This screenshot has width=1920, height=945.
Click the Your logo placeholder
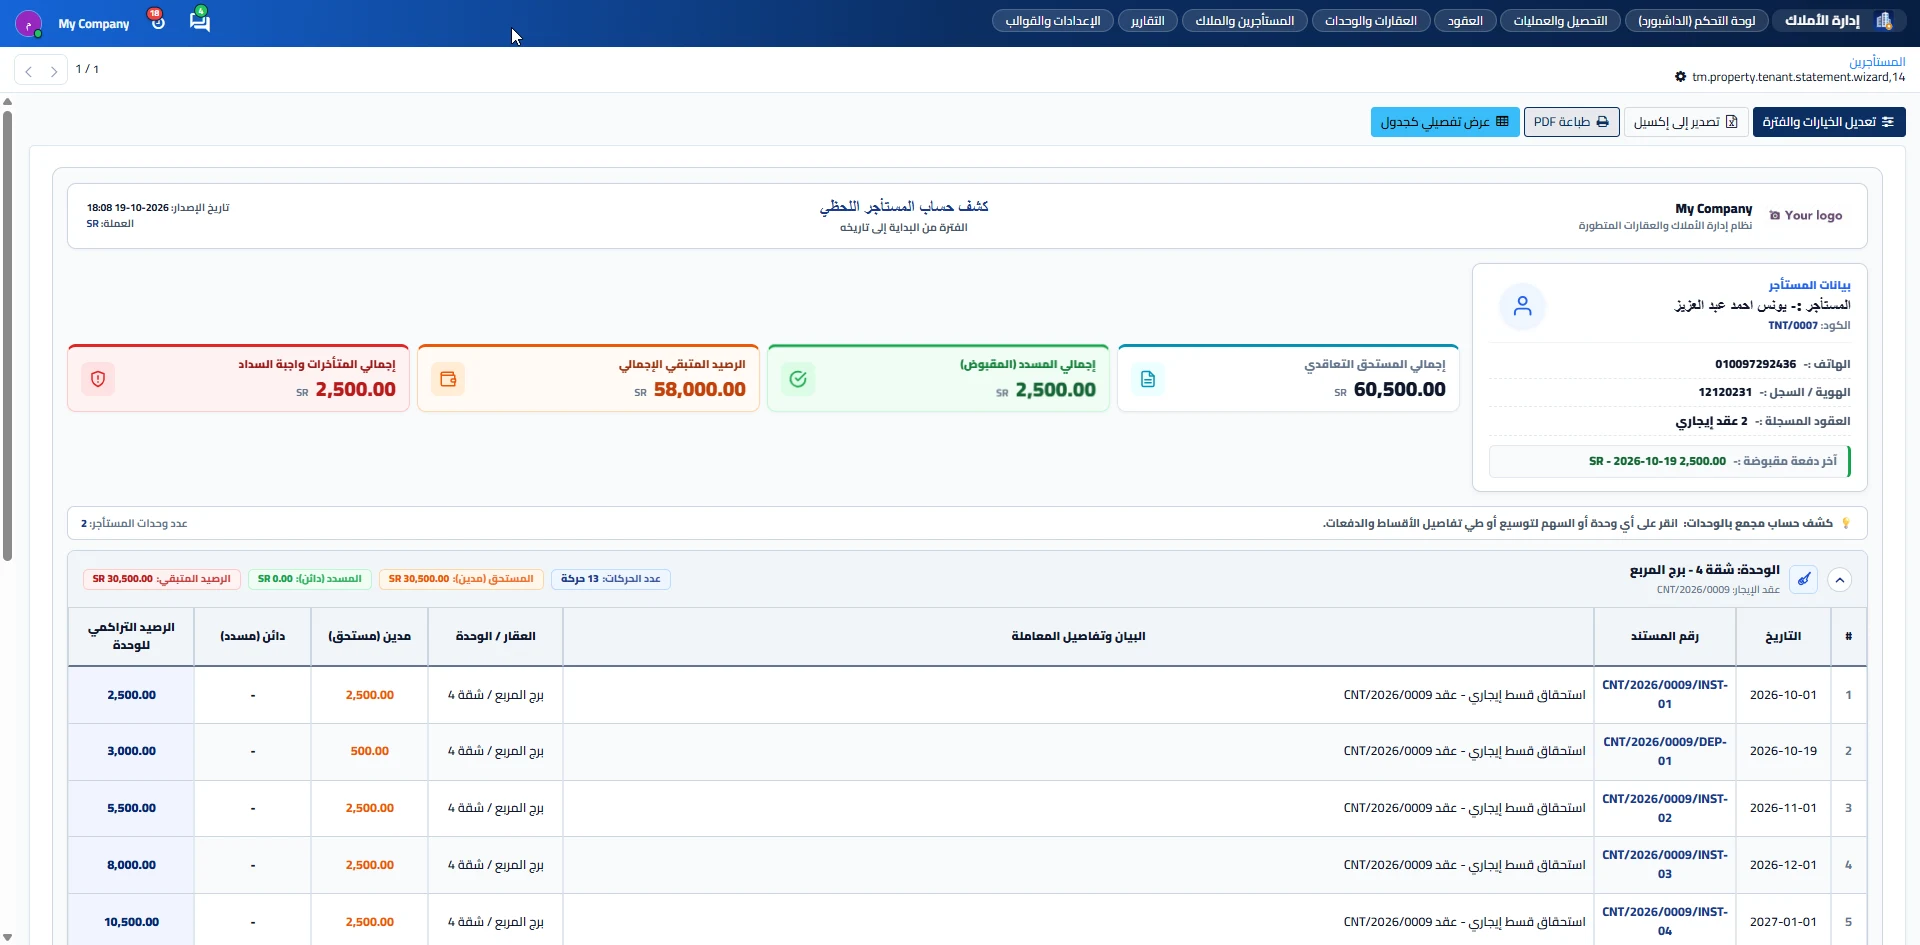[1806, 215]
